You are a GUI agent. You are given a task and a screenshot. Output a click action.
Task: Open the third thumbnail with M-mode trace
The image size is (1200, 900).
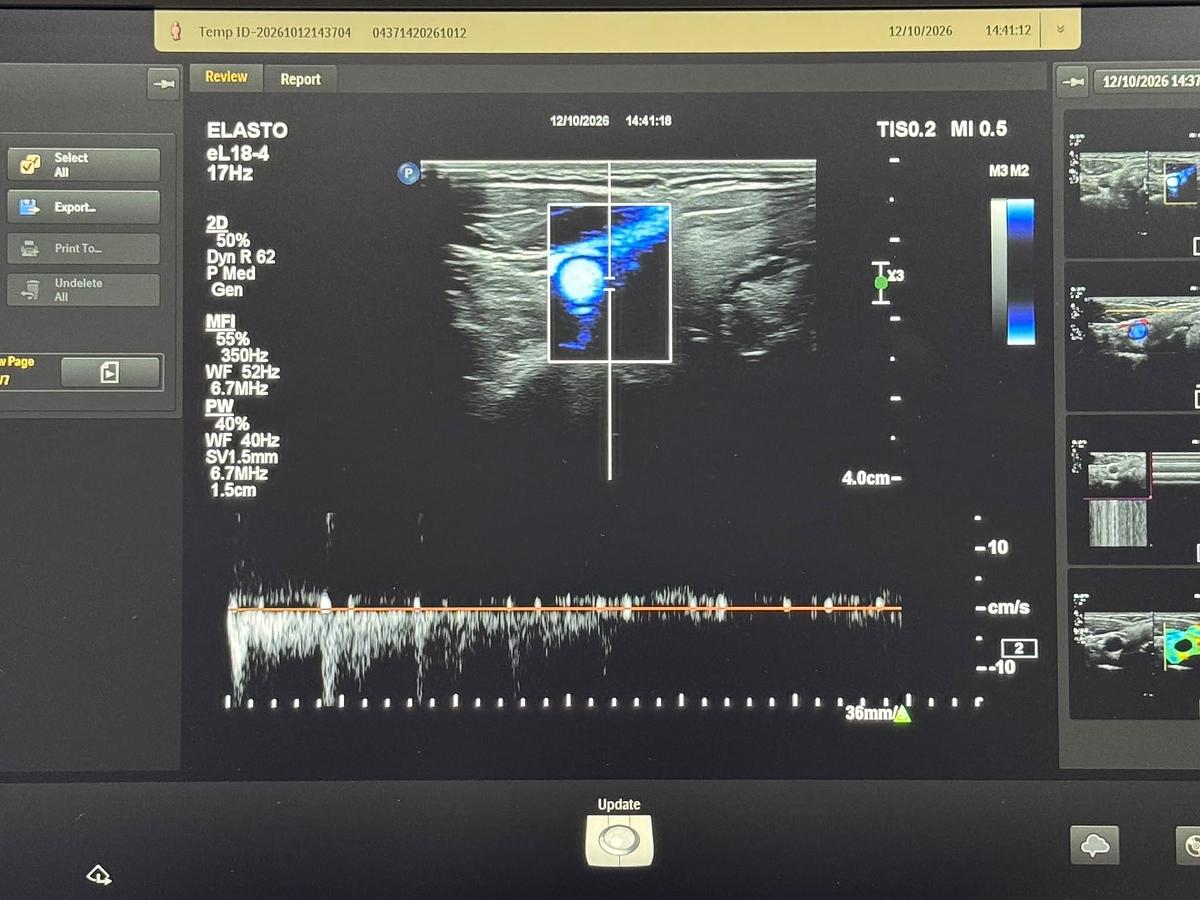pyautogui.click(x=1133, y=490)
